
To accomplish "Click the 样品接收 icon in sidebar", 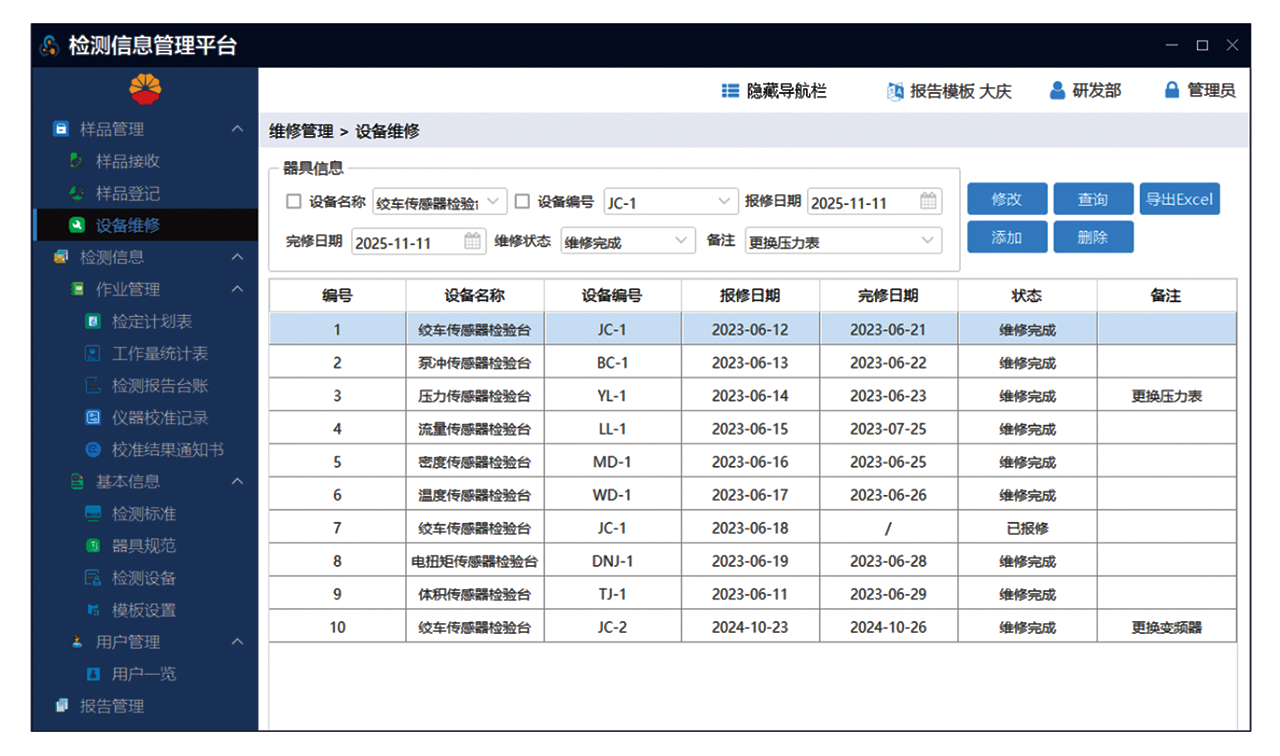I will point(76,161).
